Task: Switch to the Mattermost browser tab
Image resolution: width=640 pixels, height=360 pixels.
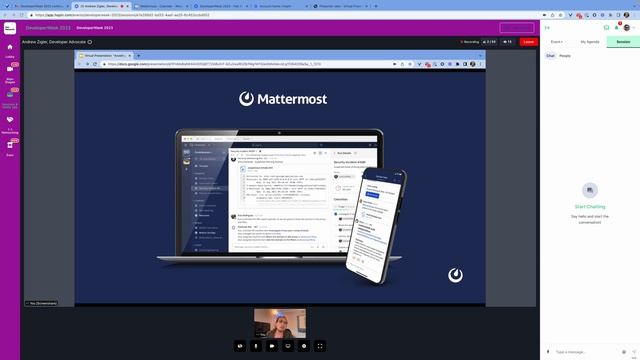Action: (161, 6)
